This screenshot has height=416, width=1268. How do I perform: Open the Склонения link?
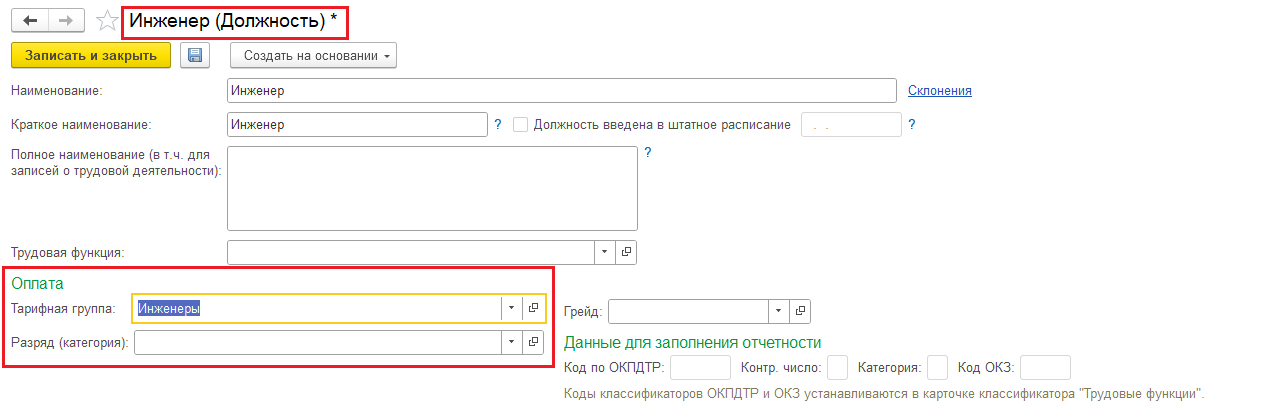pyautogui.click(x=939, y=91)
